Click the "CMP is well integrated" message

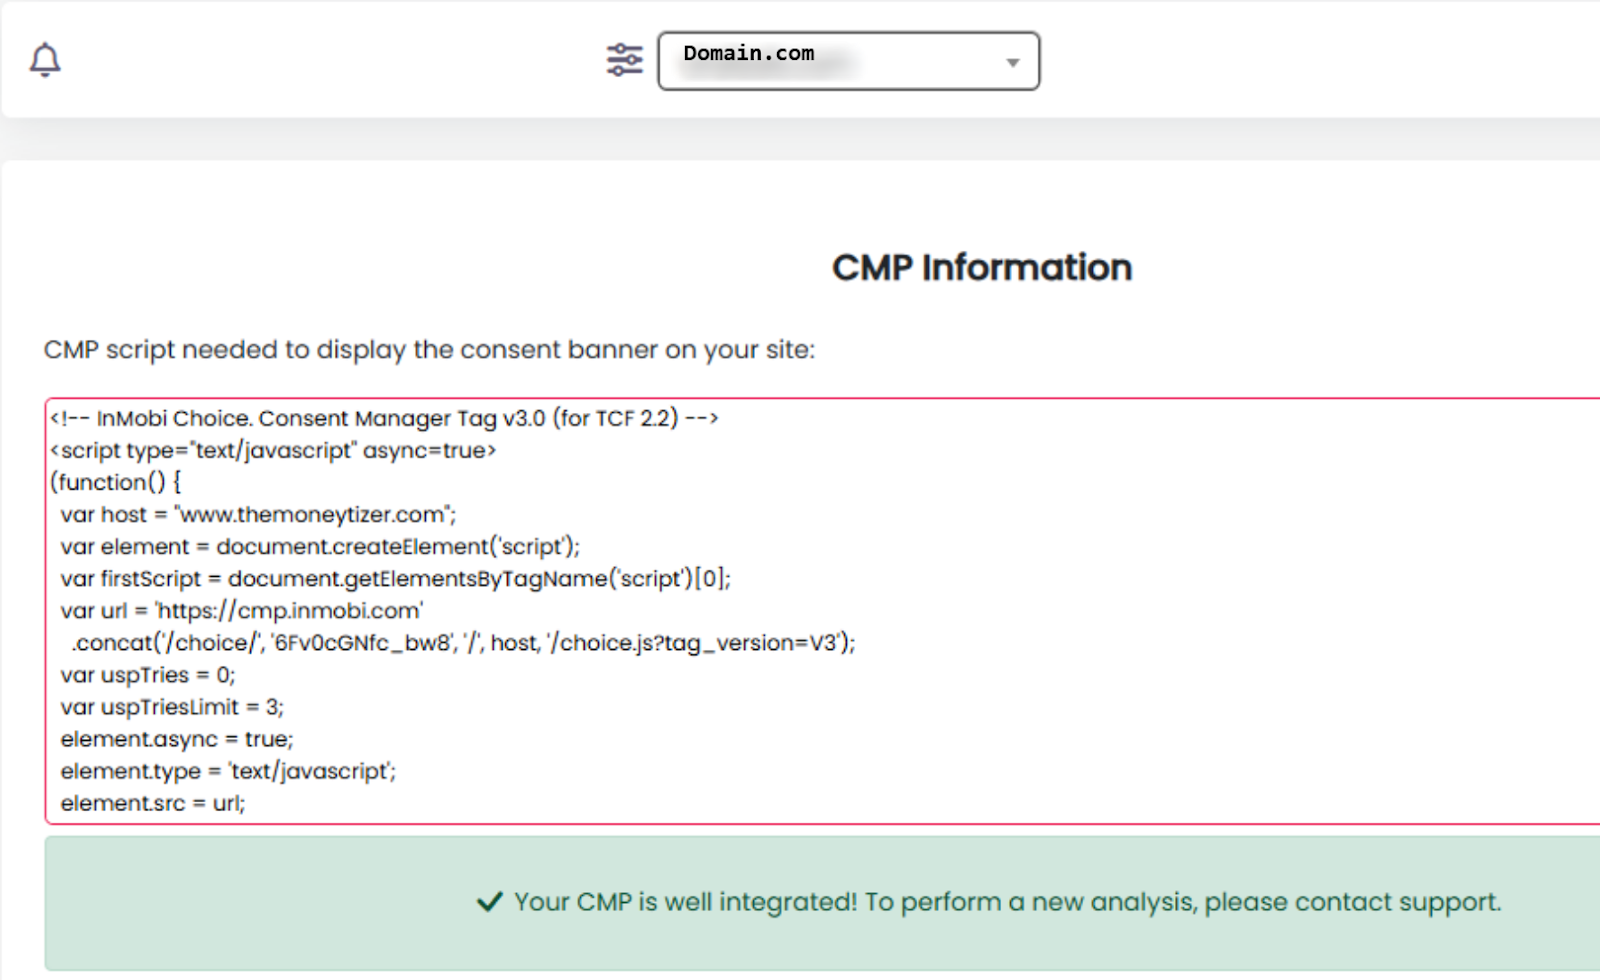(1007, 902)
